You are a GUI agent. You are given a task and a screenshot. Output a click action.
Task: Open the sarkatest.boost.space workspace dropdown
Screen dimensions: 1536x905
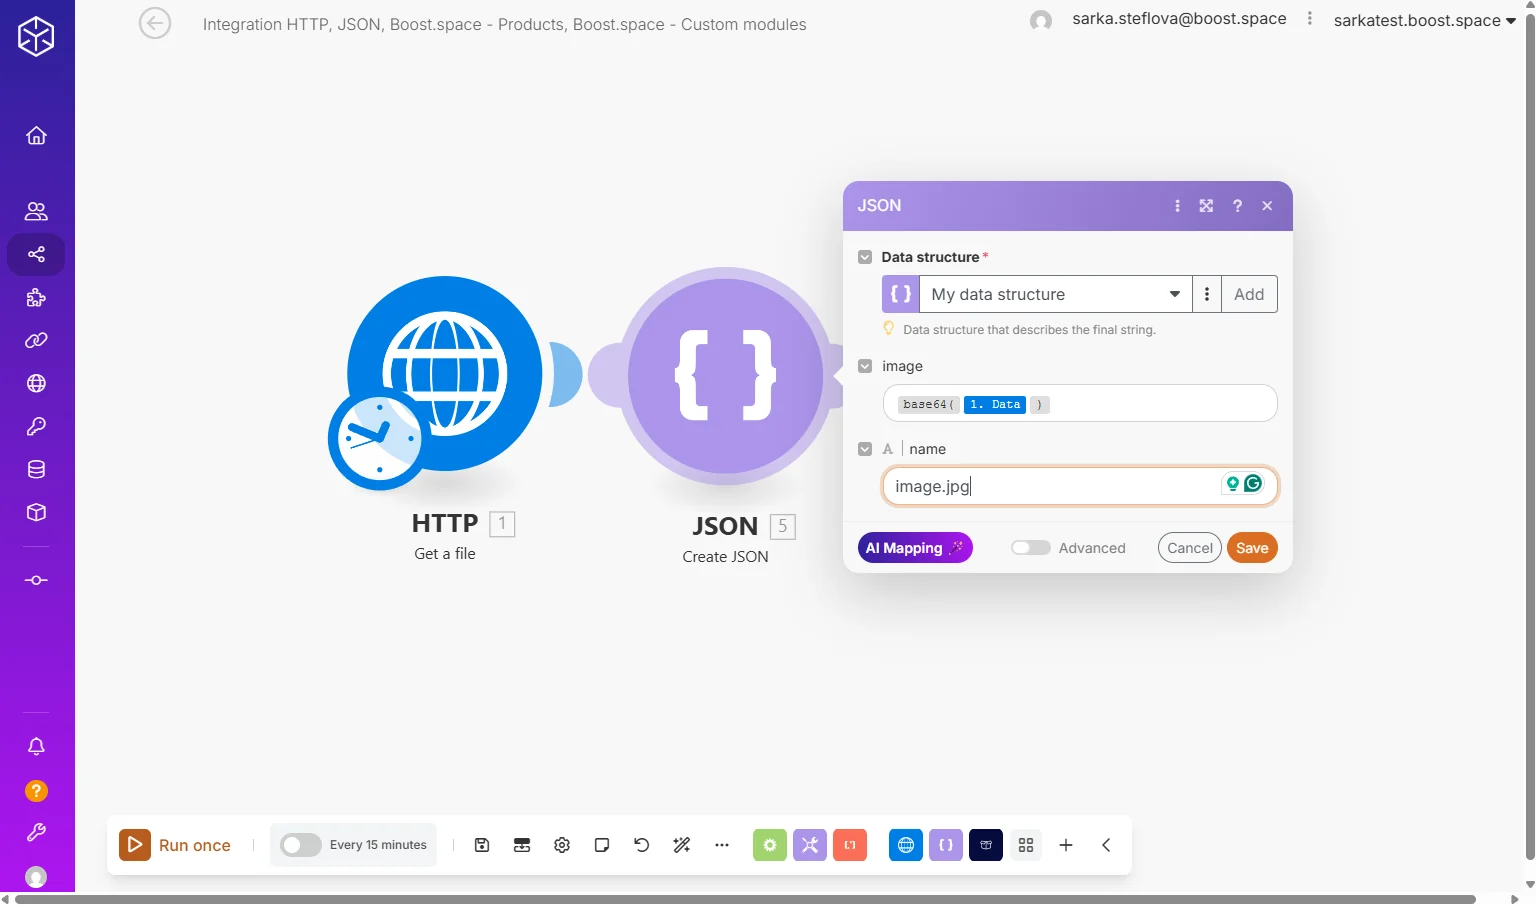tap(1425, 21)
